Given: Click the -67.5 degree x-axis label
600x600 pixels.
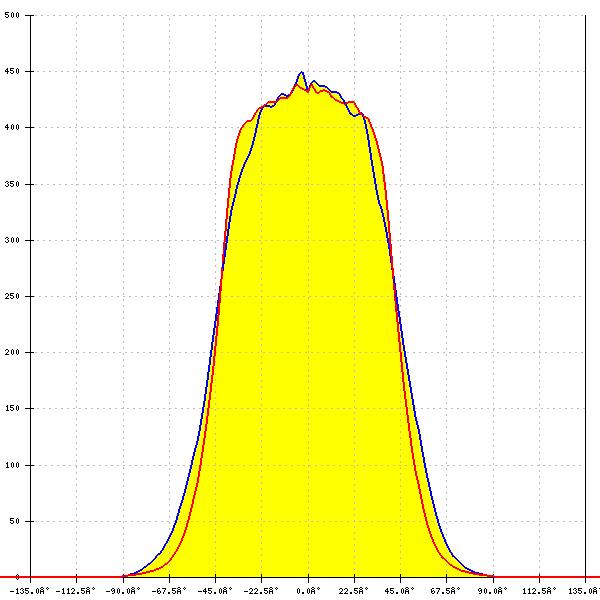Looking at the screenshot, I should tap(169, 591).
